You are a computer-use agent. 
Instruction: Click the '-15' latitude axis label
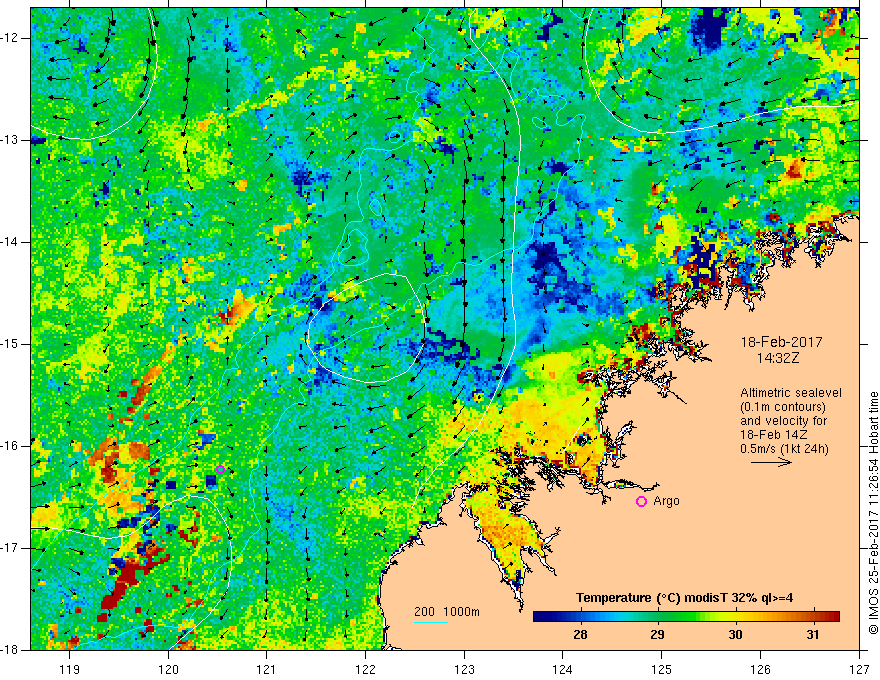pos(10,344)
